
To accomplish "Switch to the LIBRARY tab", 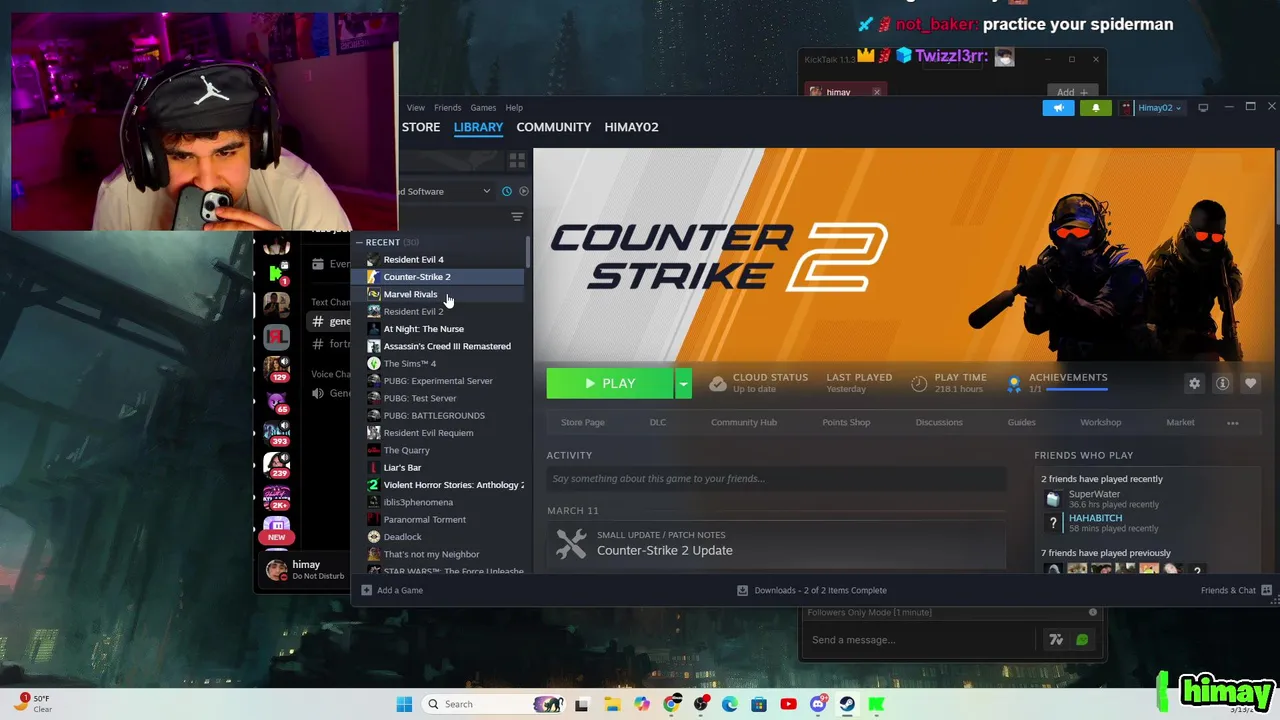I will (x=478, y=127).
